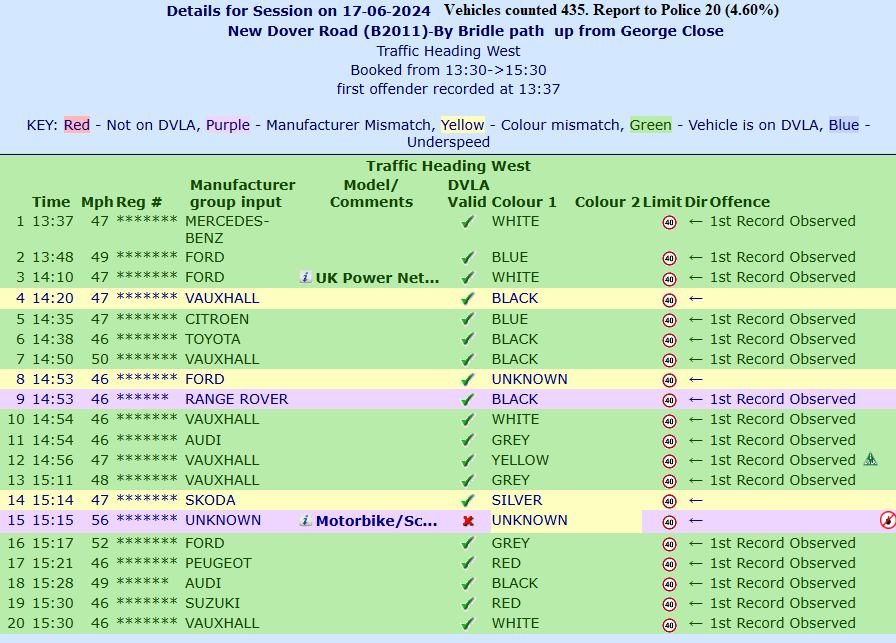Viewport: 896px width, 643px height.
Task: Click the 40 limit sign on the Peugeot row
Action: [x=669, y=564]
